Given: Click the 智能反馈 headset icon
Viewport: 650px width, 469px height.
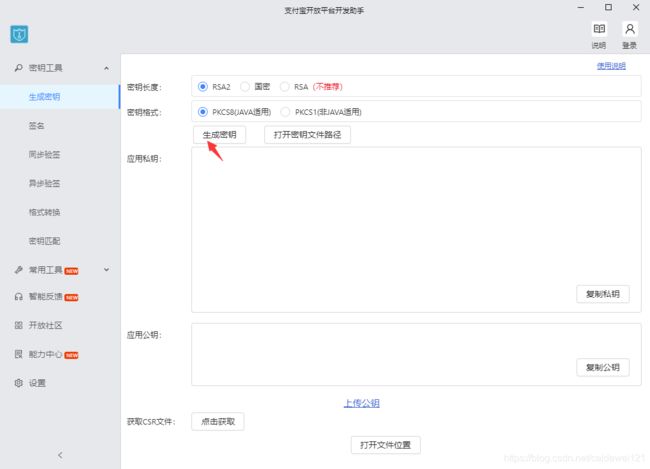Looking at the screenshot, I should point(18,296).
